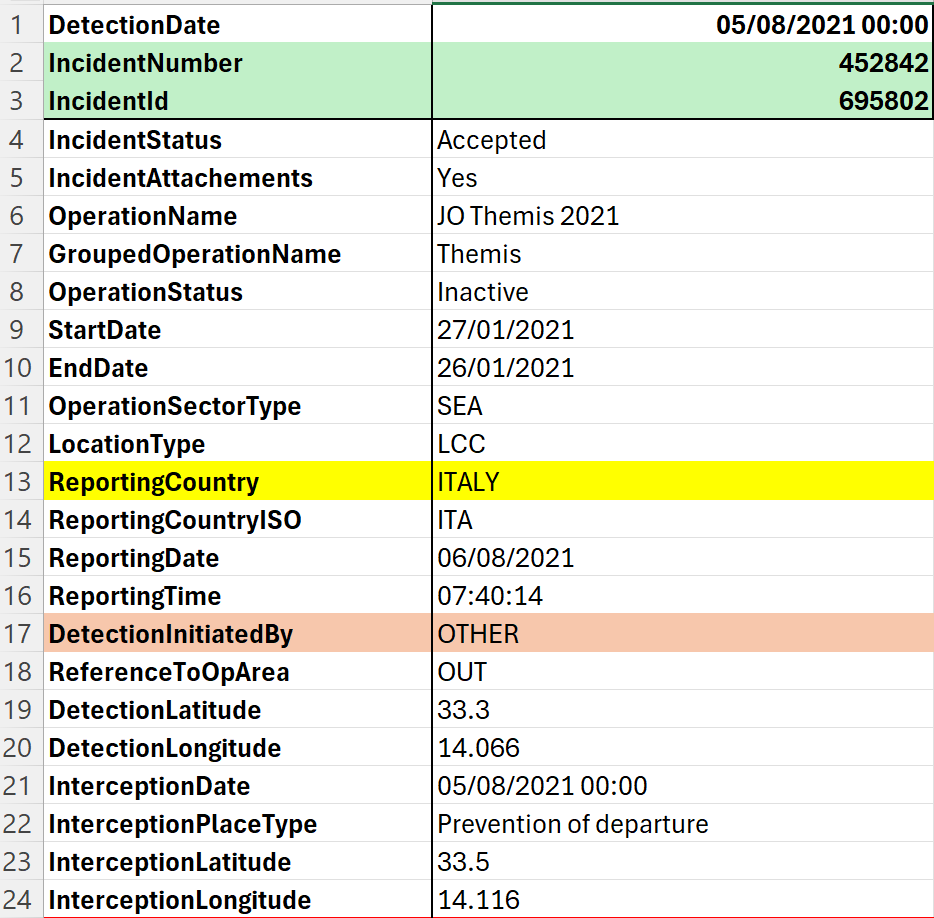Select the GroupedOperationName label cell
Image resolution: width=934 pixels, height=918 pixels.
pos(238,254)
